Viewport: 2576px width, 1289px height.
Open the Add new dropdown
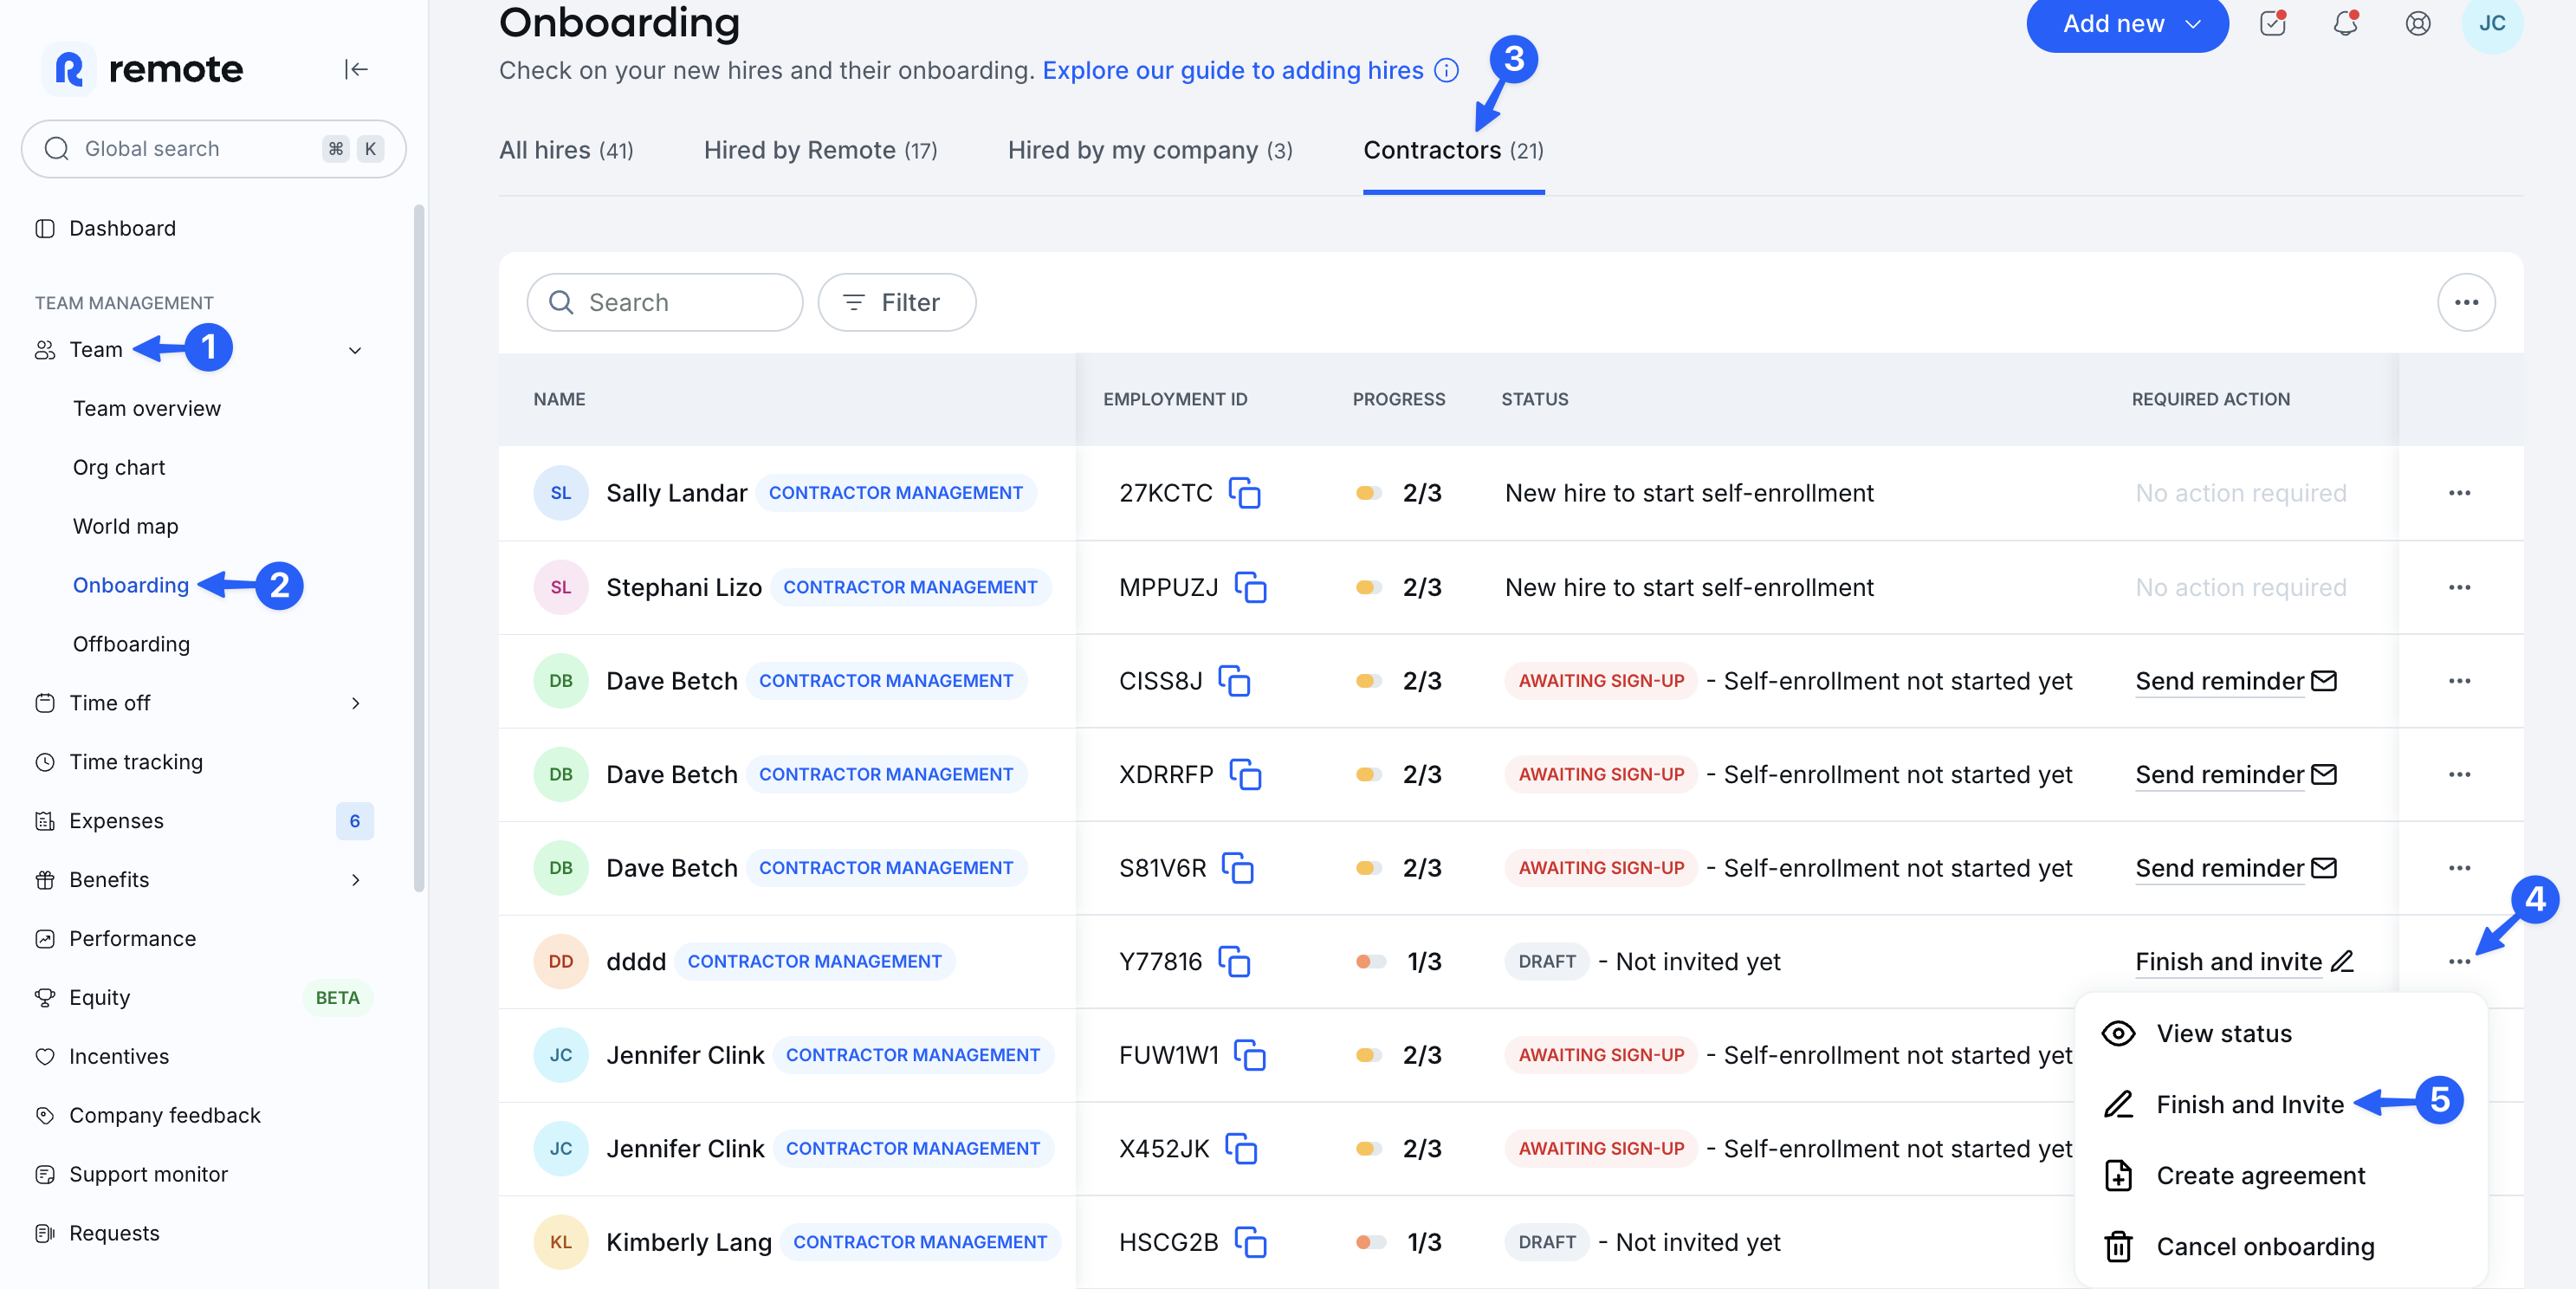[x=2127, y=23]
